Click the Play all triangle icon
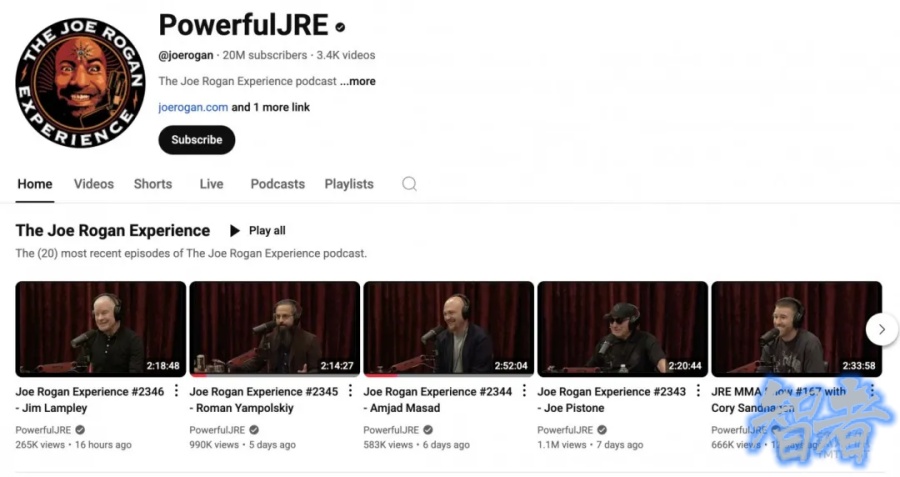Image resolution: width=900 pixels, height=477 pixels. (x=234, y=231)
